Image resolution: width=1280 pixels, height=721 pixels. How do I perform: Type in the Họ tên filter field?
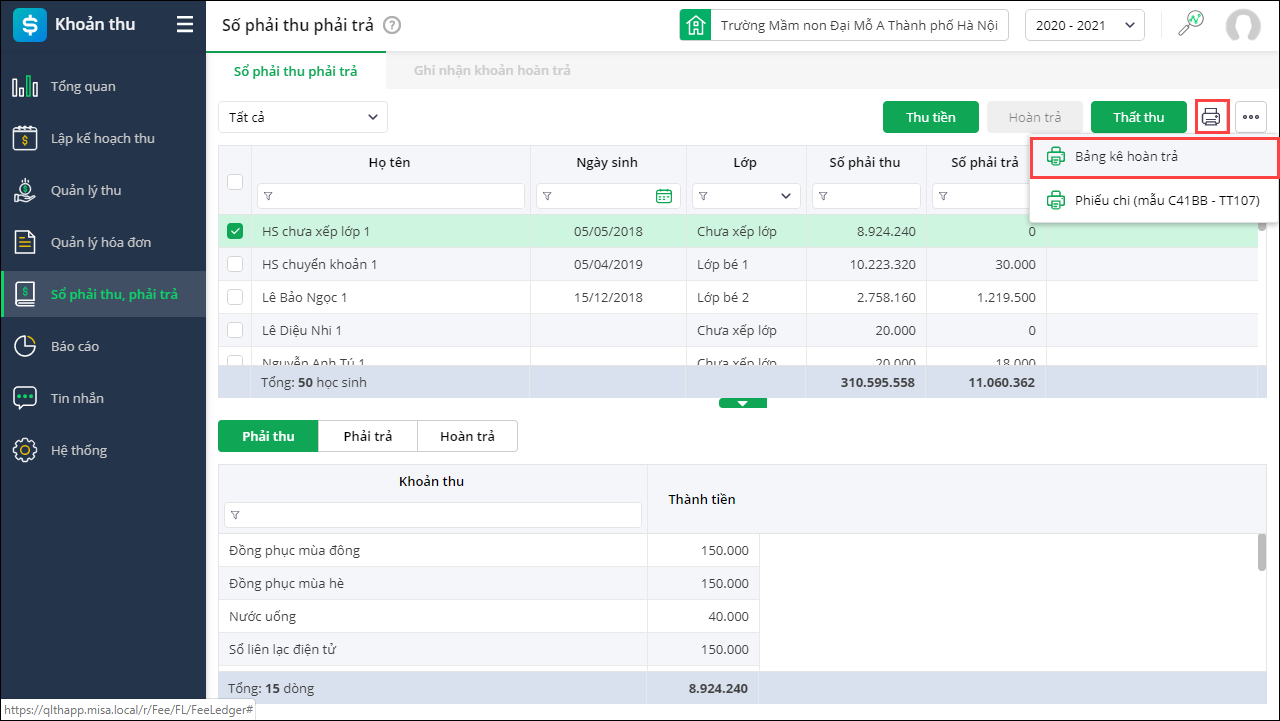tap(397, 196)
